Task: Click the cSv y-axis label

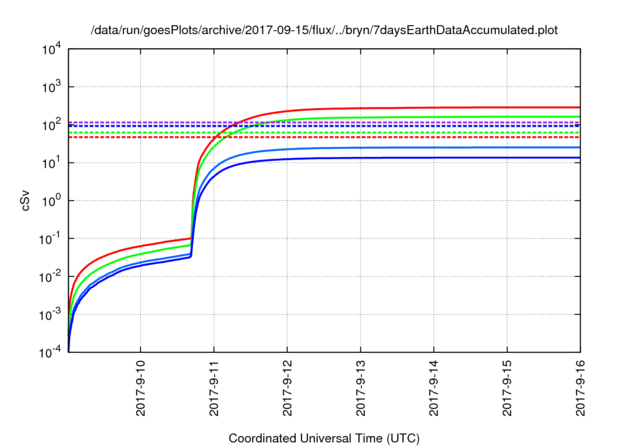Action: click(25, 200)
